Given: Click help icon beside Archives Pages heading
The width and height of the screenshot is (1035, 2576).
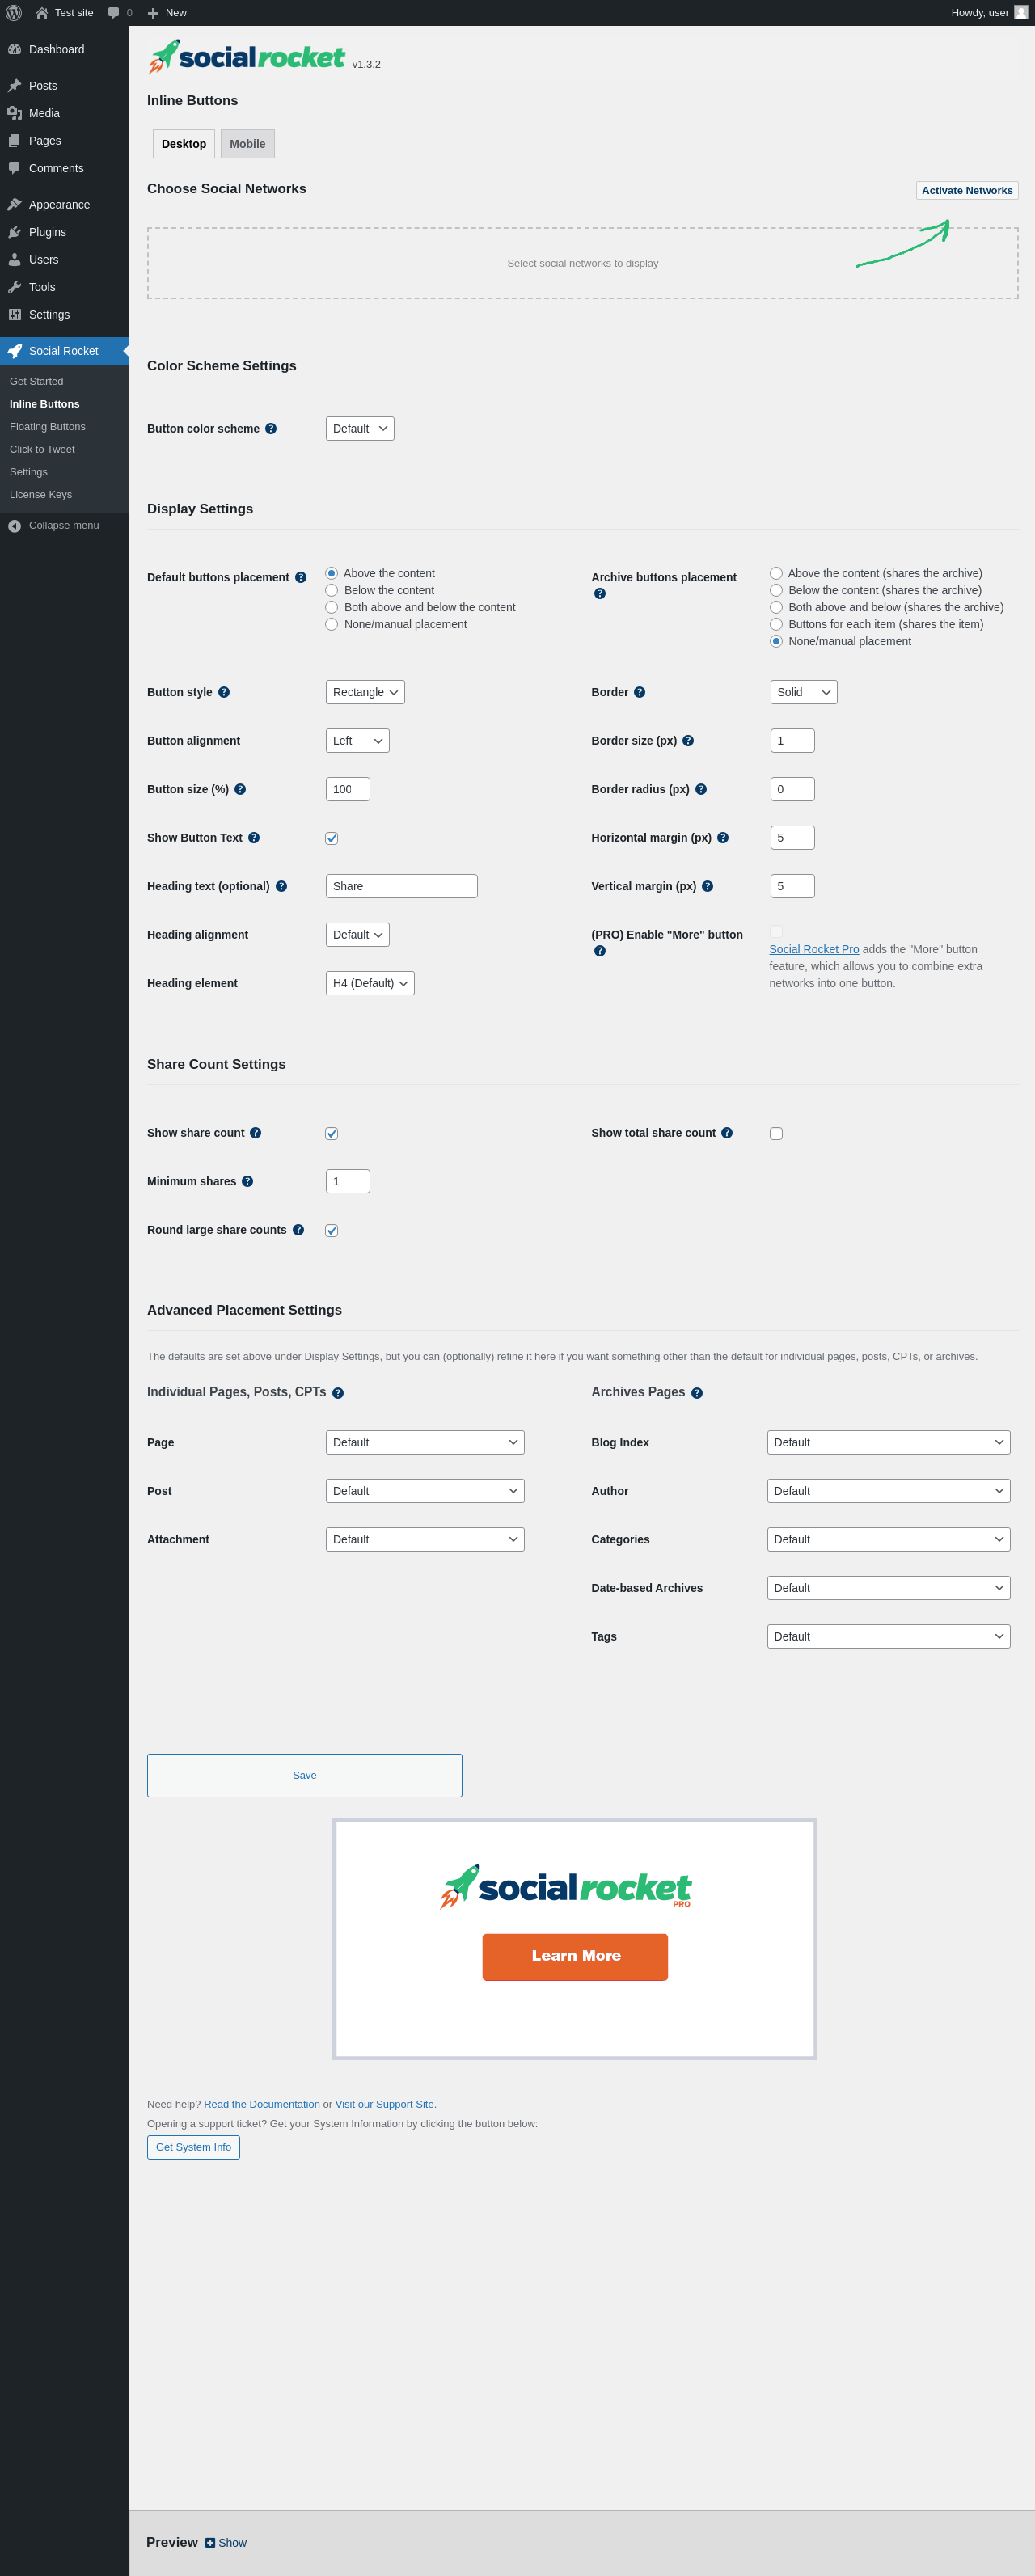Looking at the screenshot, I should click(697, 1393).
